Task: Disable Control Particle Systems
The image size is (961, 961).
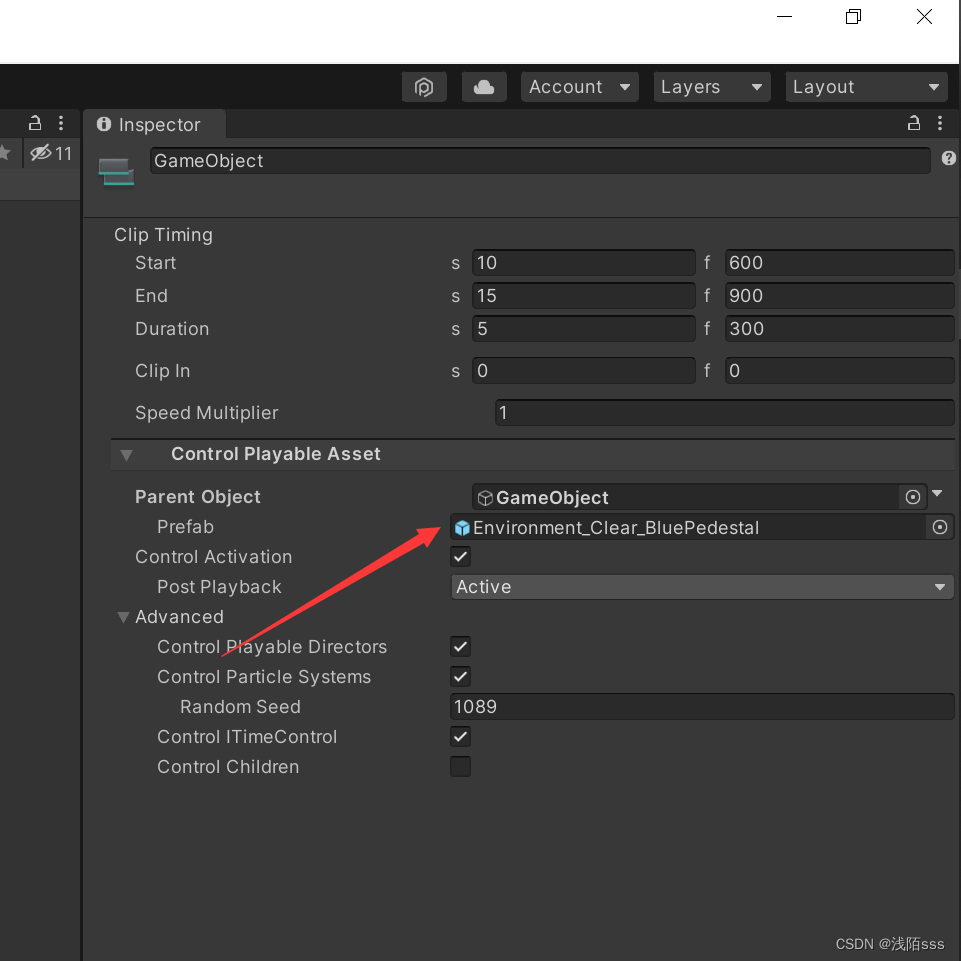Action: 460,677
